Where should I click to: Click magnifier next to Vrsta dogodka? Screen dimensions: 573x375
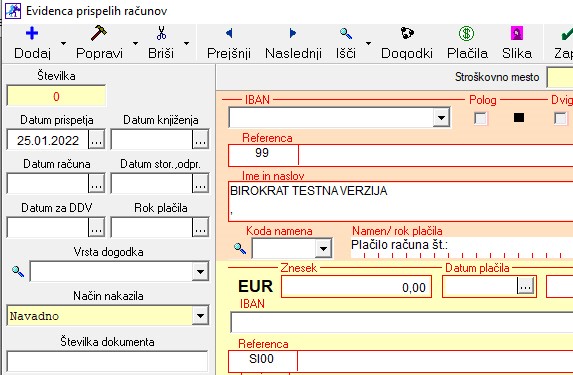[18, 271]
